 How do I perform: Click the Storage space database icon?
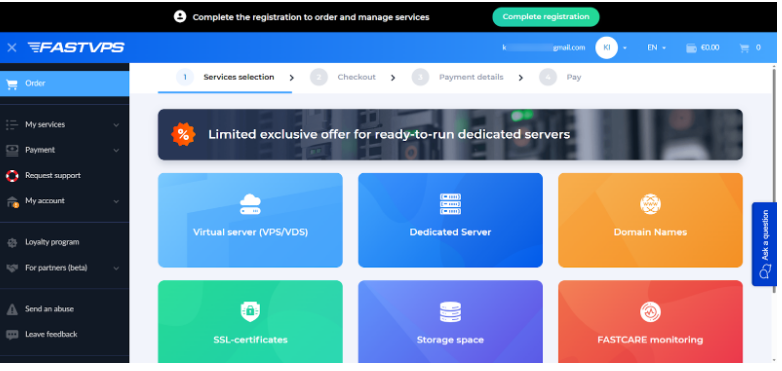[x=450, y=312]
